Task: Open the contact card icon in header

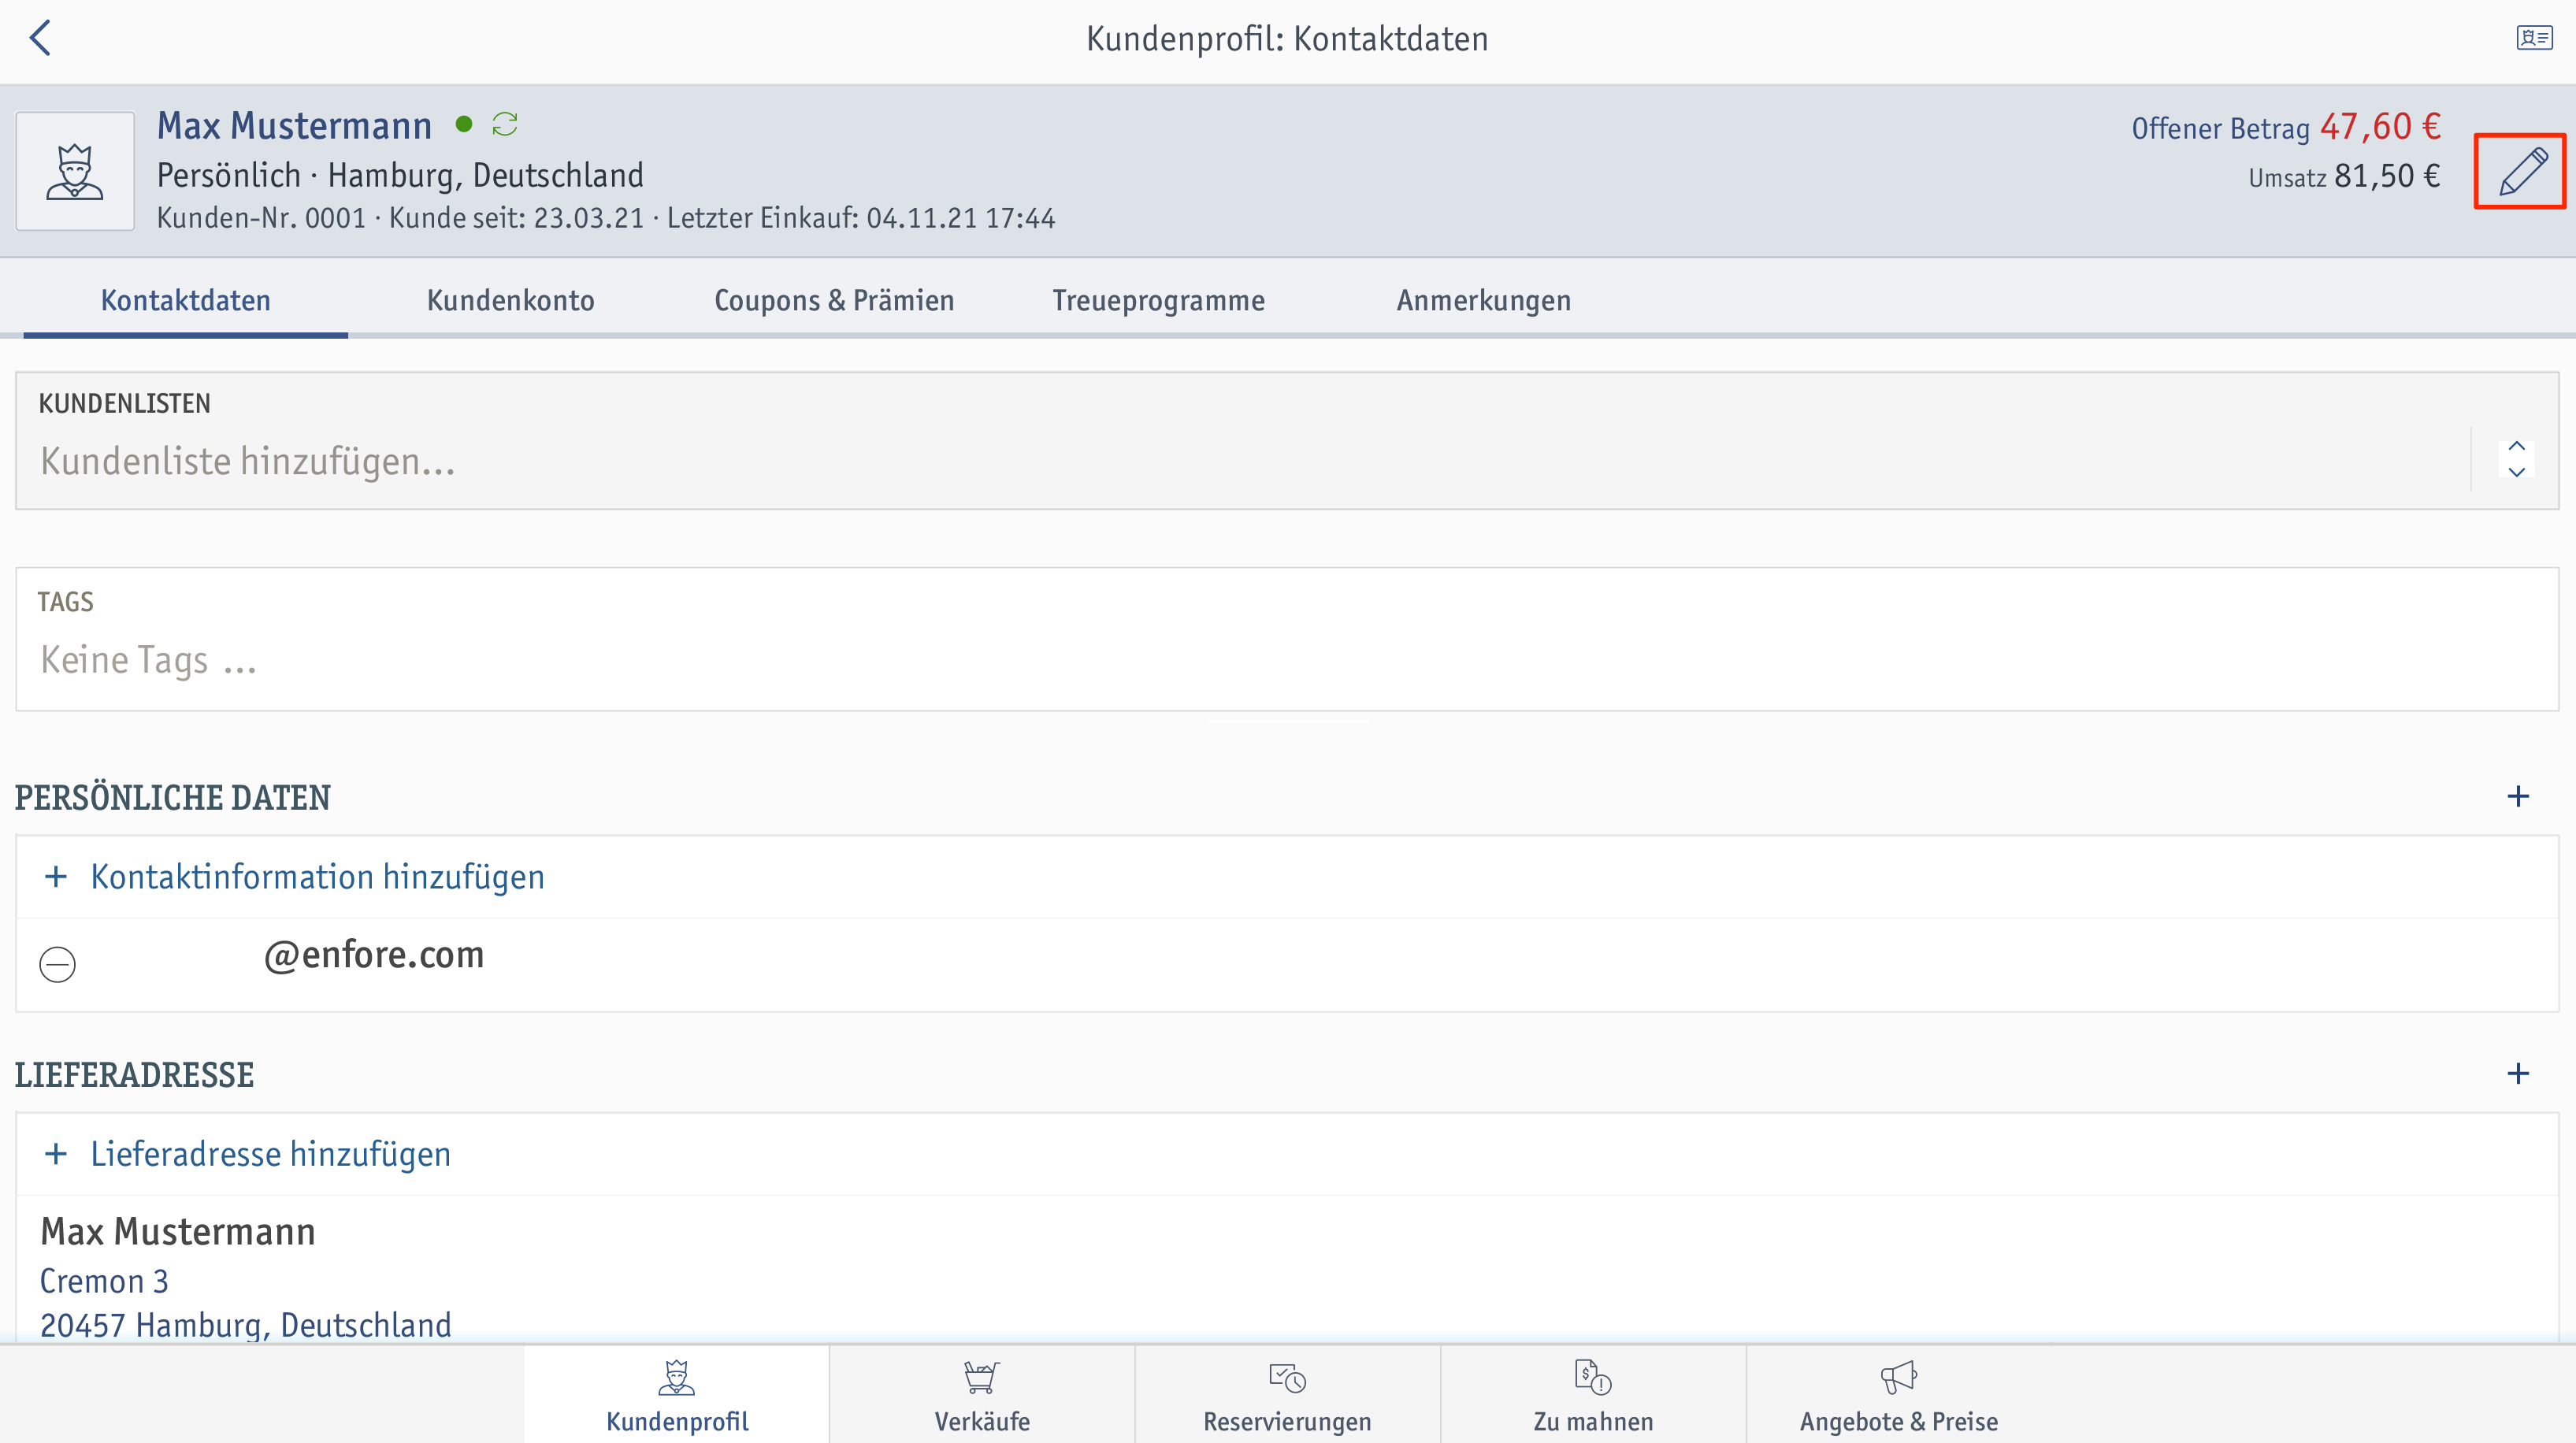Action: click(2534, 38)
